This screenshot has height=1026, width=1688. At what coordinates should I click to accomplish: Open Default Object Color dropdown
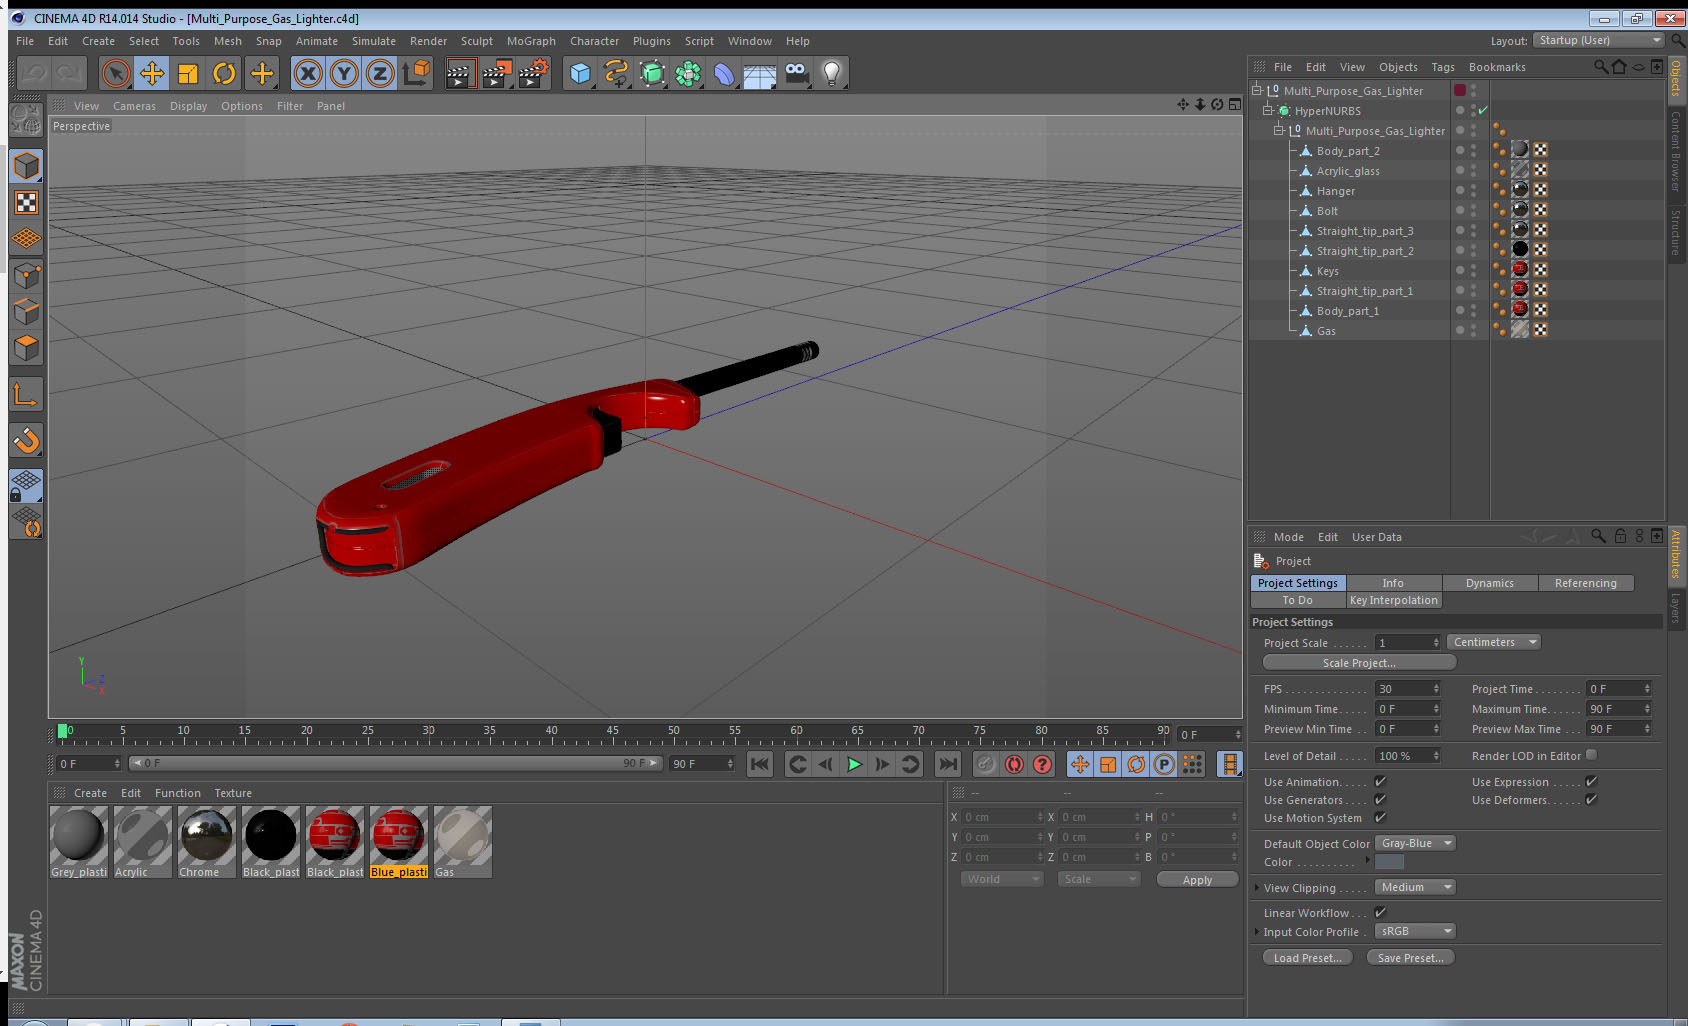[1415, 843]
